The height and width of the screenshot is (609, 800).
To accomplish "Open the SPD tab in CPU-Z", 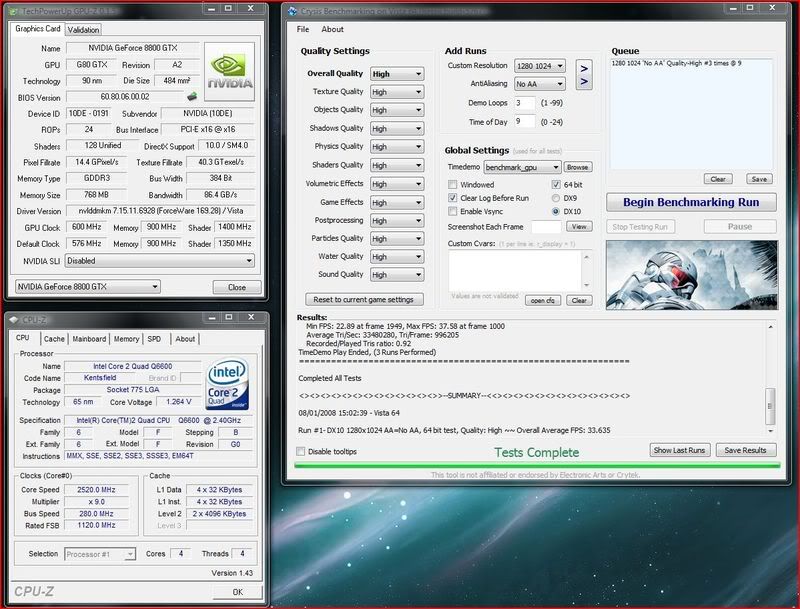I will pyautogui.click(x=154, y=339).
